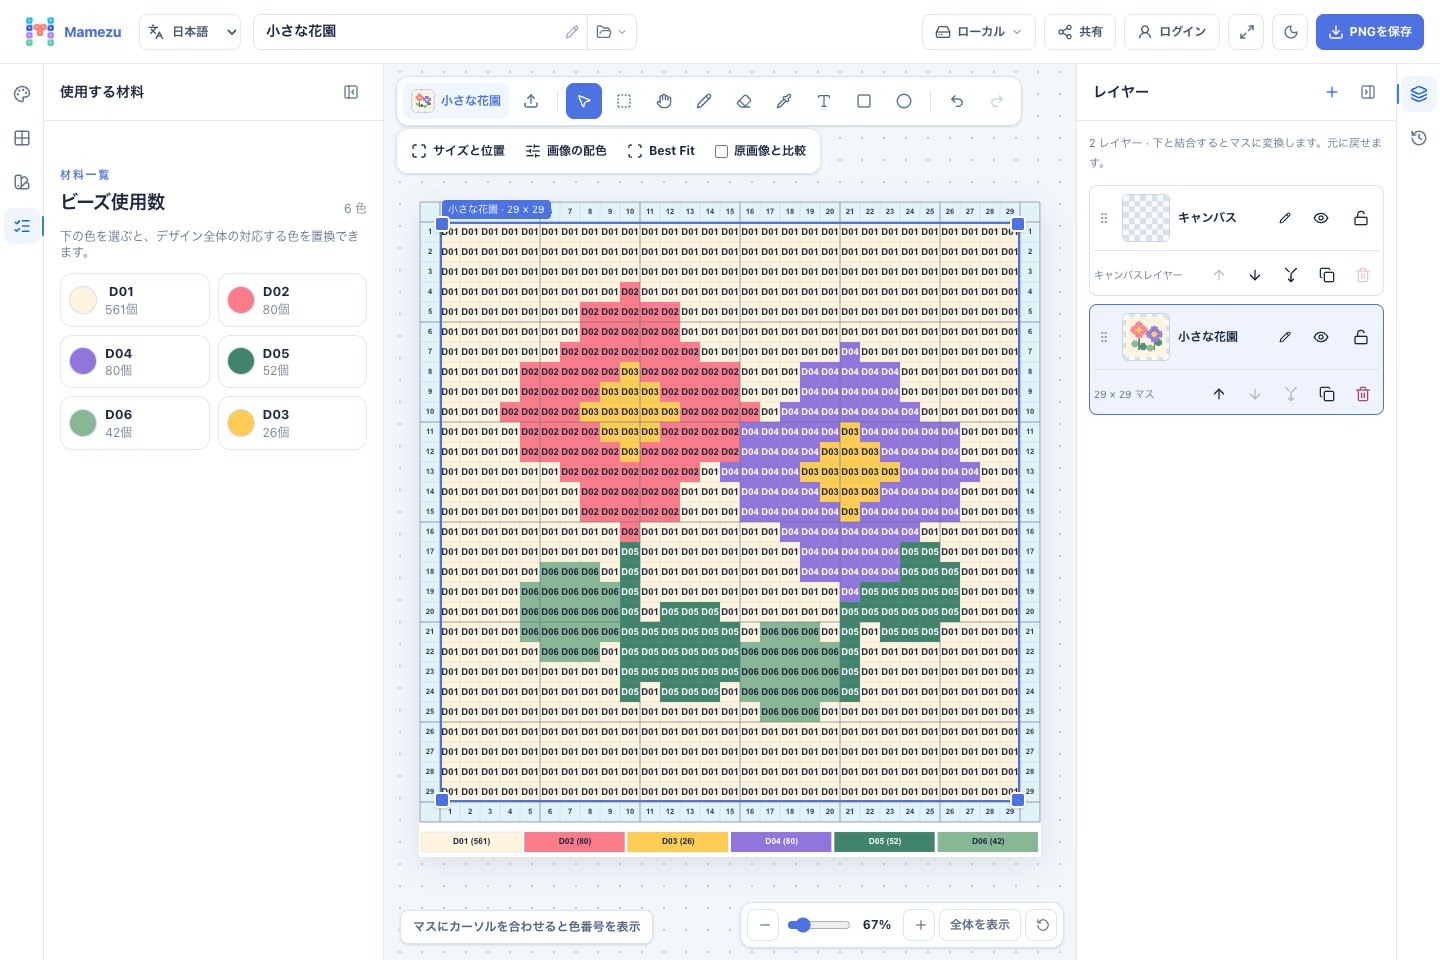1440x960 pixels.
Task: Click the 材料一覧 label
Action: coord(85,175)
